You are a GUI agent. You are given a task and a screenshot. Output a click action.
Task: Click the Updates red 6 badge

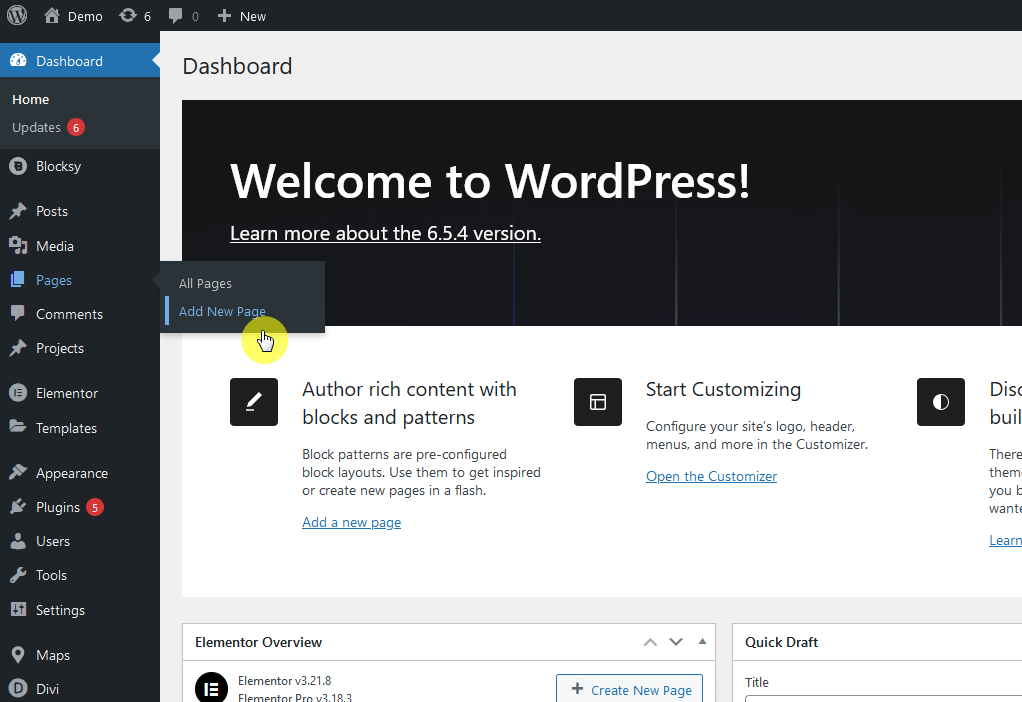[x=76, y=127]
